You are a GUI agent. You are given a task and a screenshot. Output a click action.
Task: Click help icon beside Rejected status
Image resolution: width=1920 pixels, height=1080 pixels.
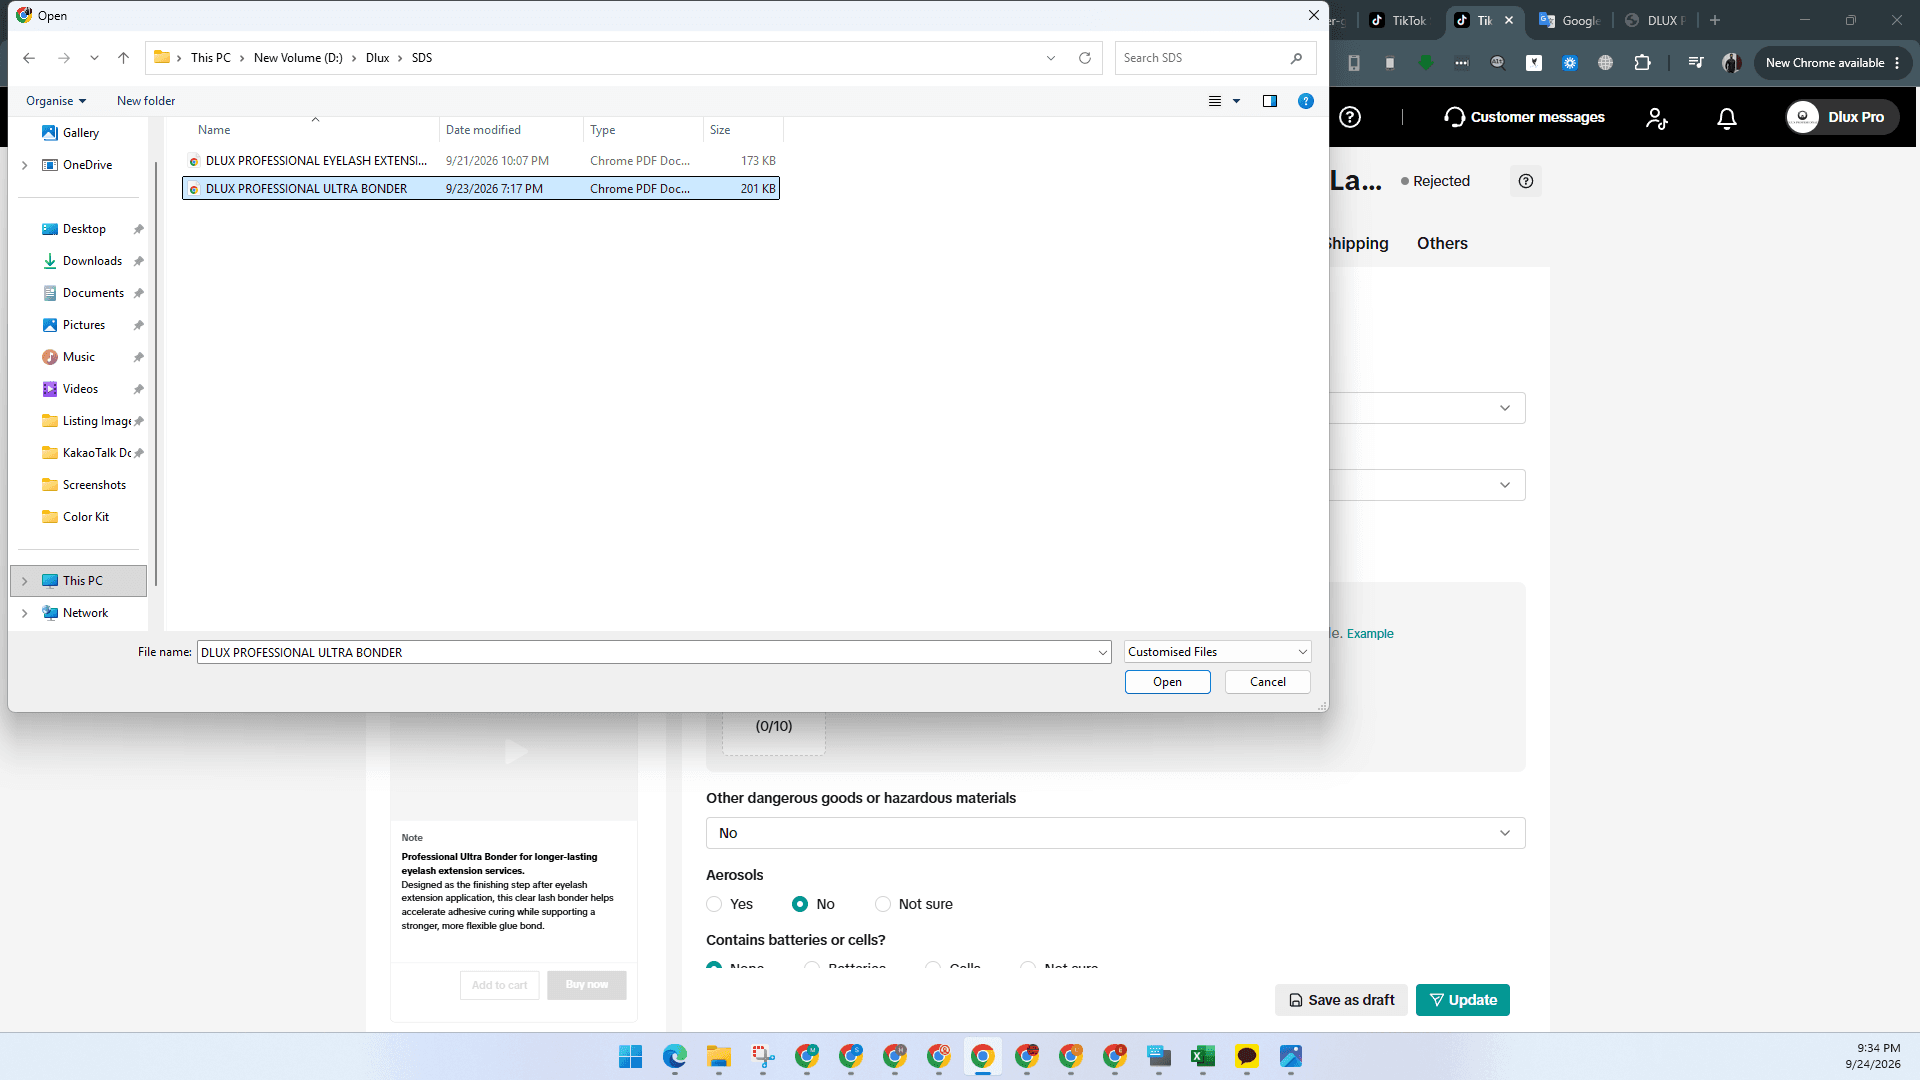(1525, 181)
